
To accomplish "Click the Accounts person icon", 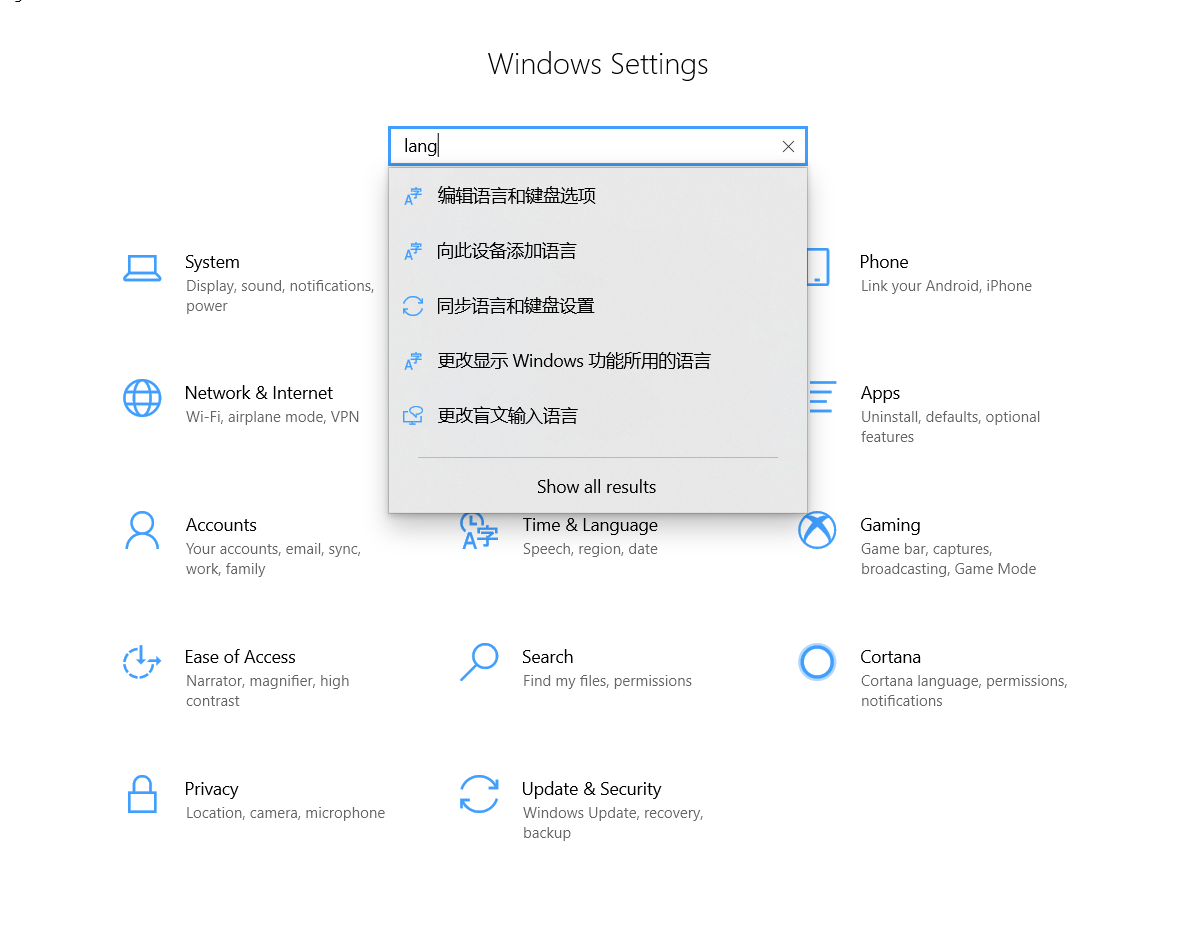I will [142, 530].
